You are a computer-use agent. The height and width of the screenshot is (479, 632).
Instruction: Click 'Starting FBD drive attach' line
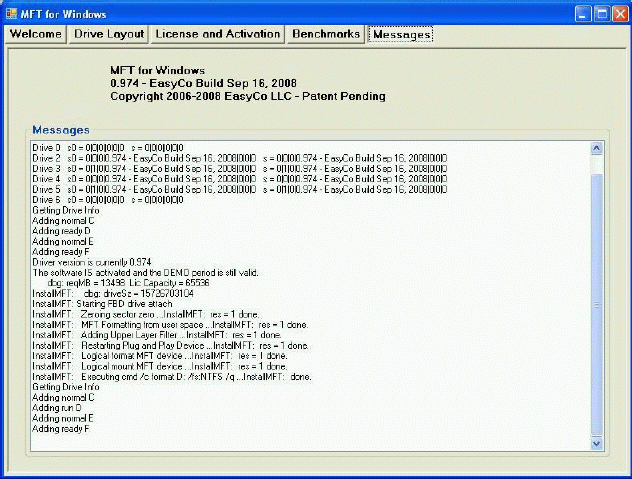(102, 304)
